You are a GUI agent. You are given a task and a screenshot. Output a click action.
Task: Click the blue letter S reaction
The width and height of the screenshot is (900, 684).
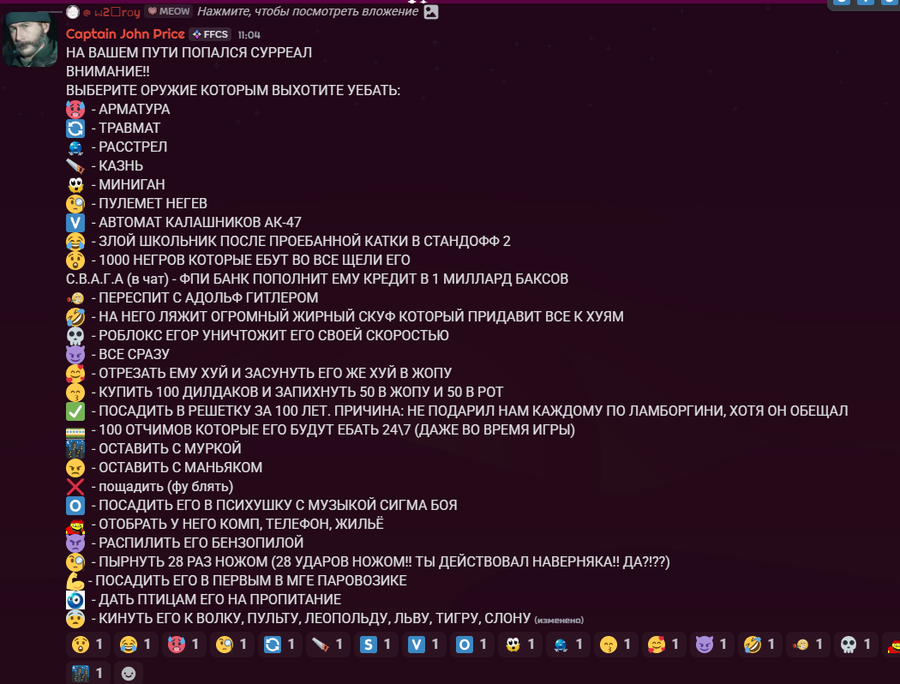375,644
